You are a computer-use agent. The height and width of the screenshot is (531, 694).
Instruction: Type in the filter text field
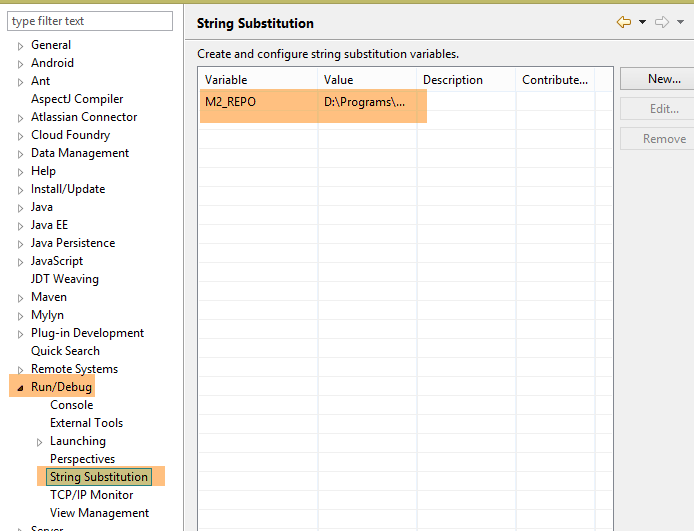click(x=90, y=21)
